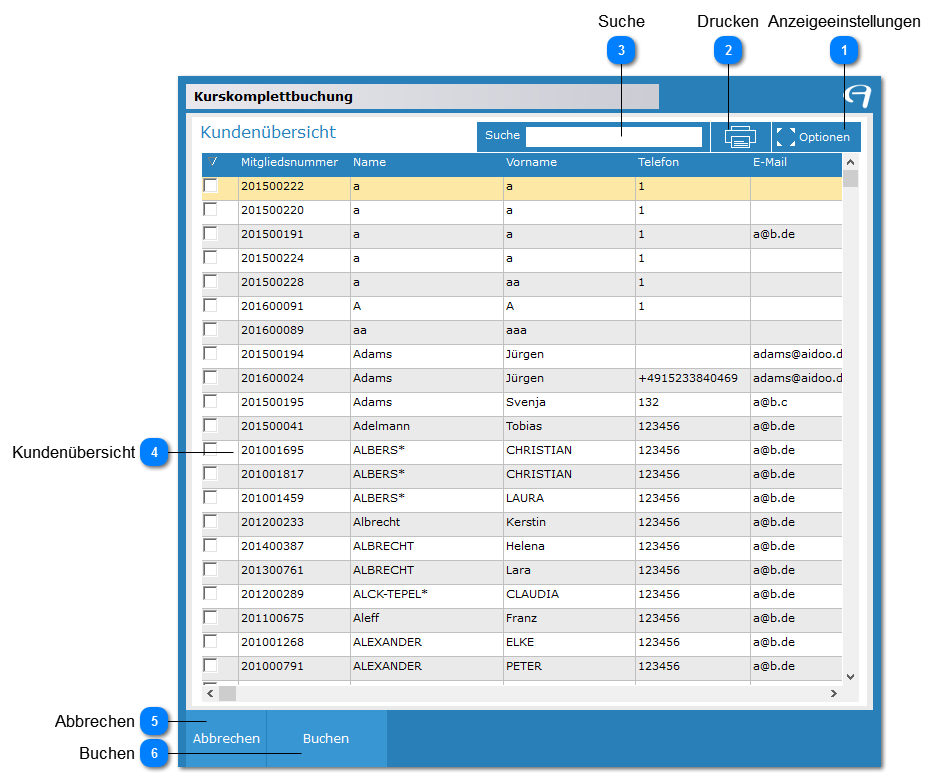This screenshot has width=937, height=779.
Task: Focus the Suche search field
Action: click(614, 137)
